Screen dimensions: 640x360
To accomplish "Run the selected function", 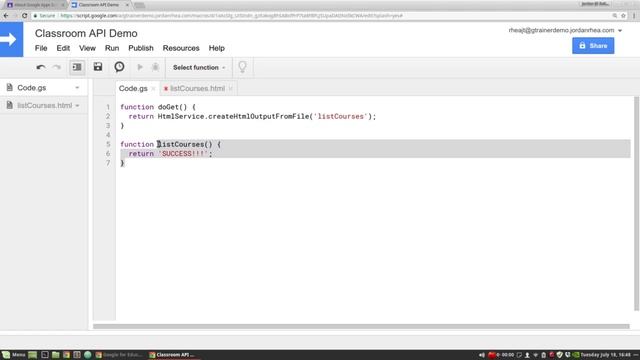I will [x=140, y=67].
